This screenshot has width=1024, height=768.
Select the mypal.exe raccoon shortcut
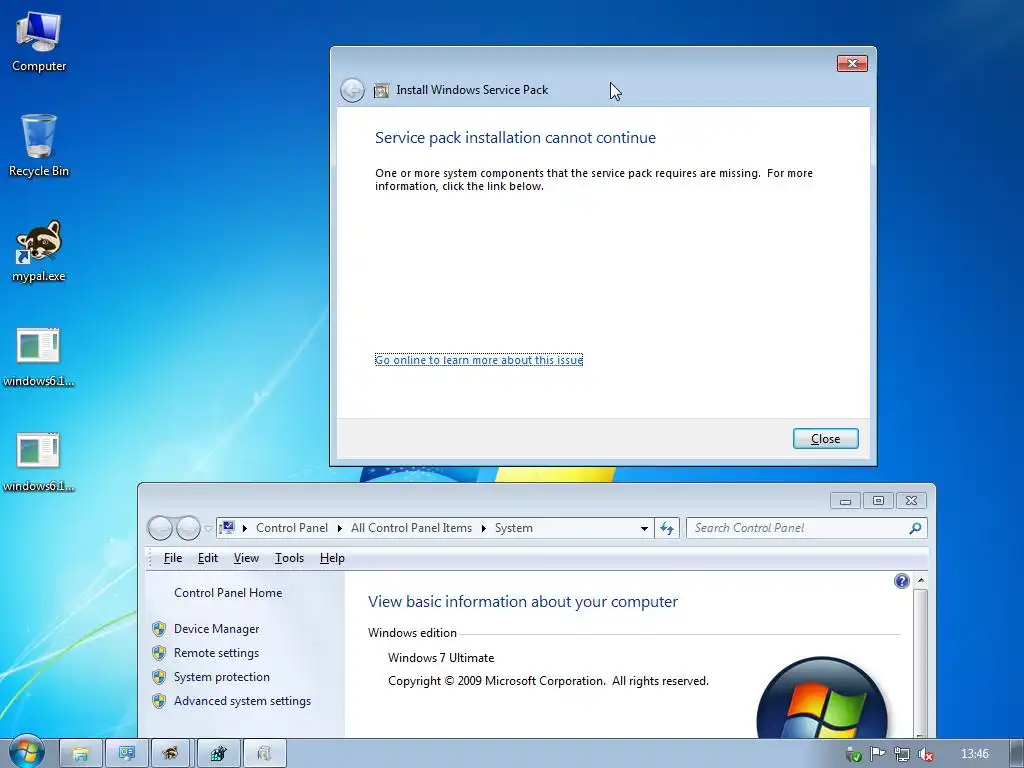pos(39,251)
